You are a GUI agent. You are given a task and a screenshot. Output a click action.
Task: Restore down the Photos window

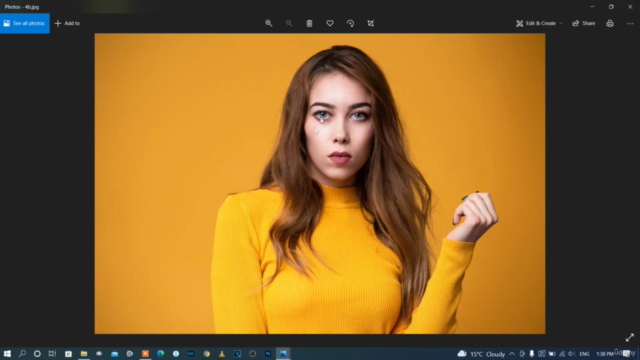[x=611, y=7]
